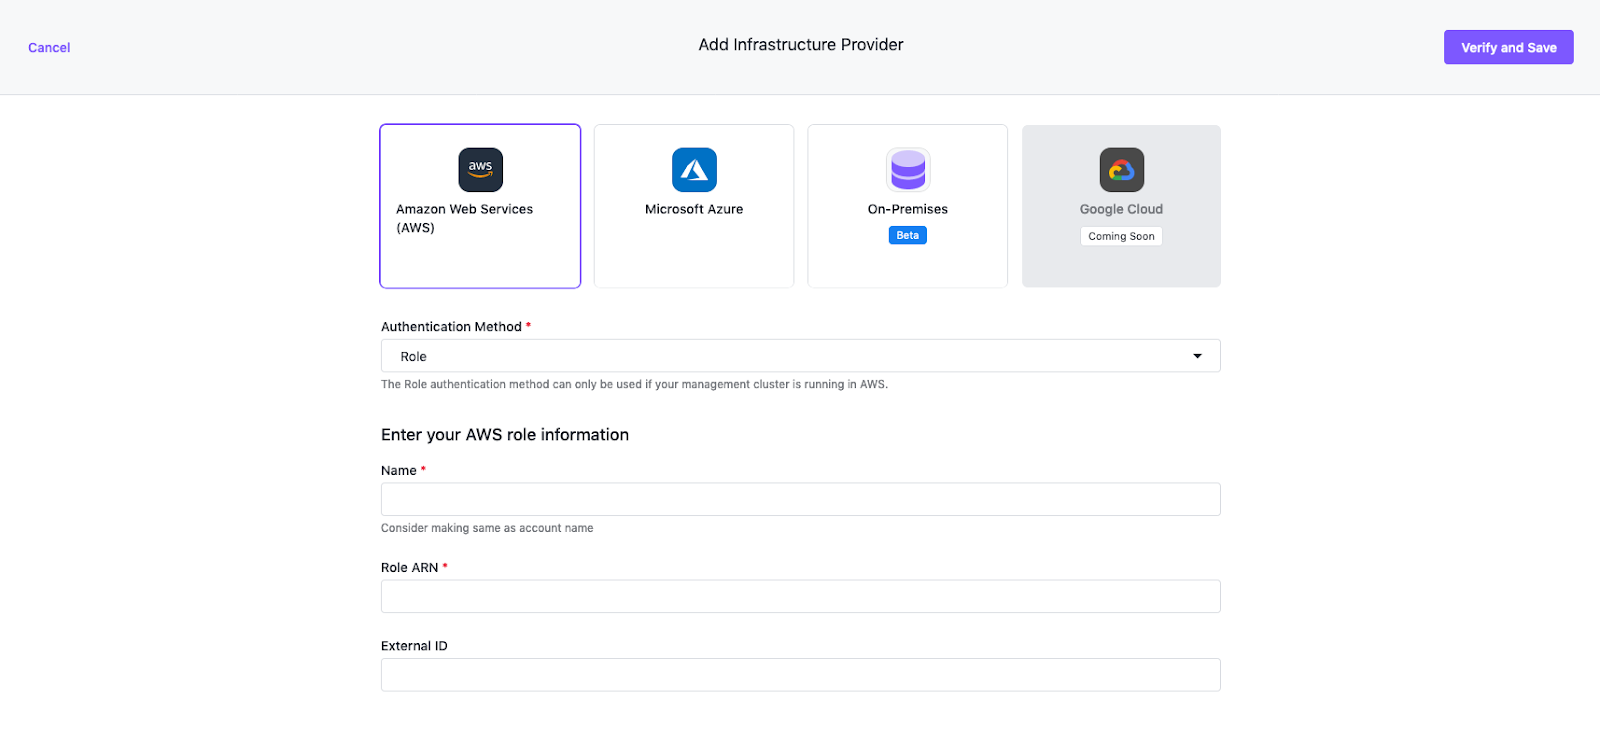Click the Role ARN label
The height and width of the screenshot is (741, 1600).
(410, 567)
